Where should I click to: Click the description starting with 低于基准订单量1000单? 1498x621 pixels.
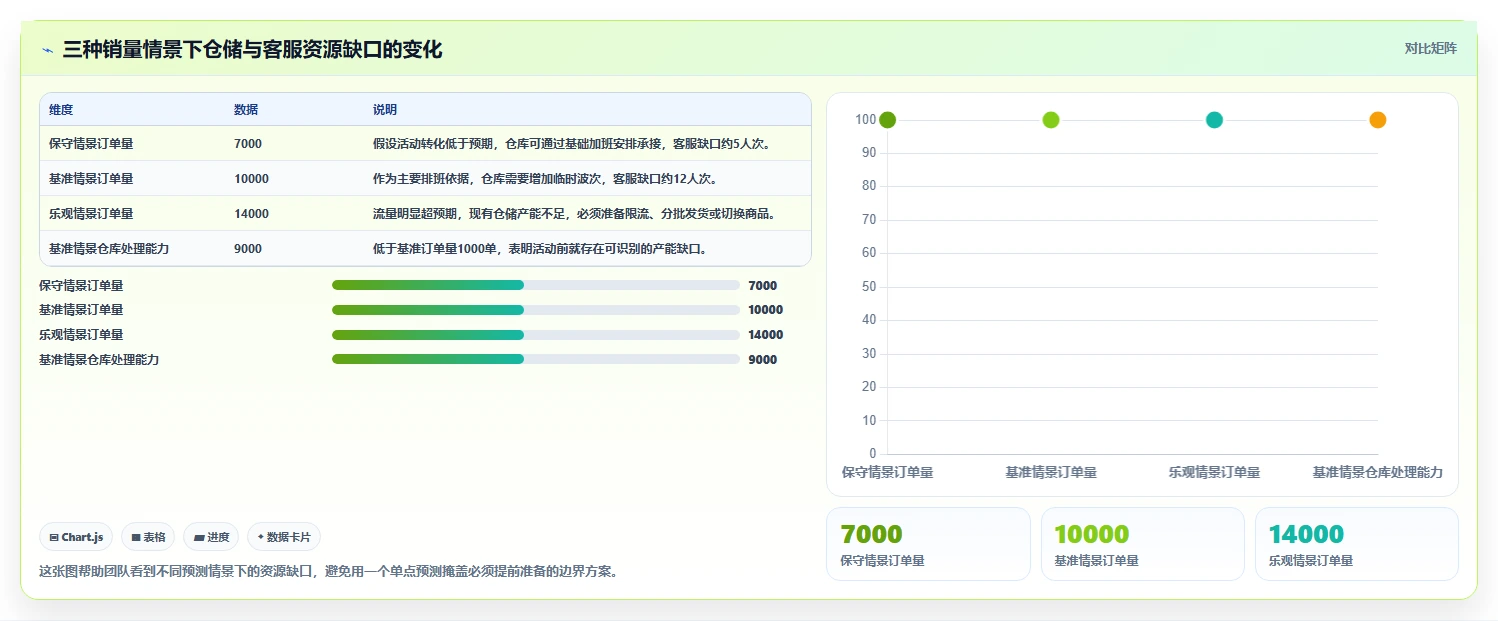pos(540,249)
